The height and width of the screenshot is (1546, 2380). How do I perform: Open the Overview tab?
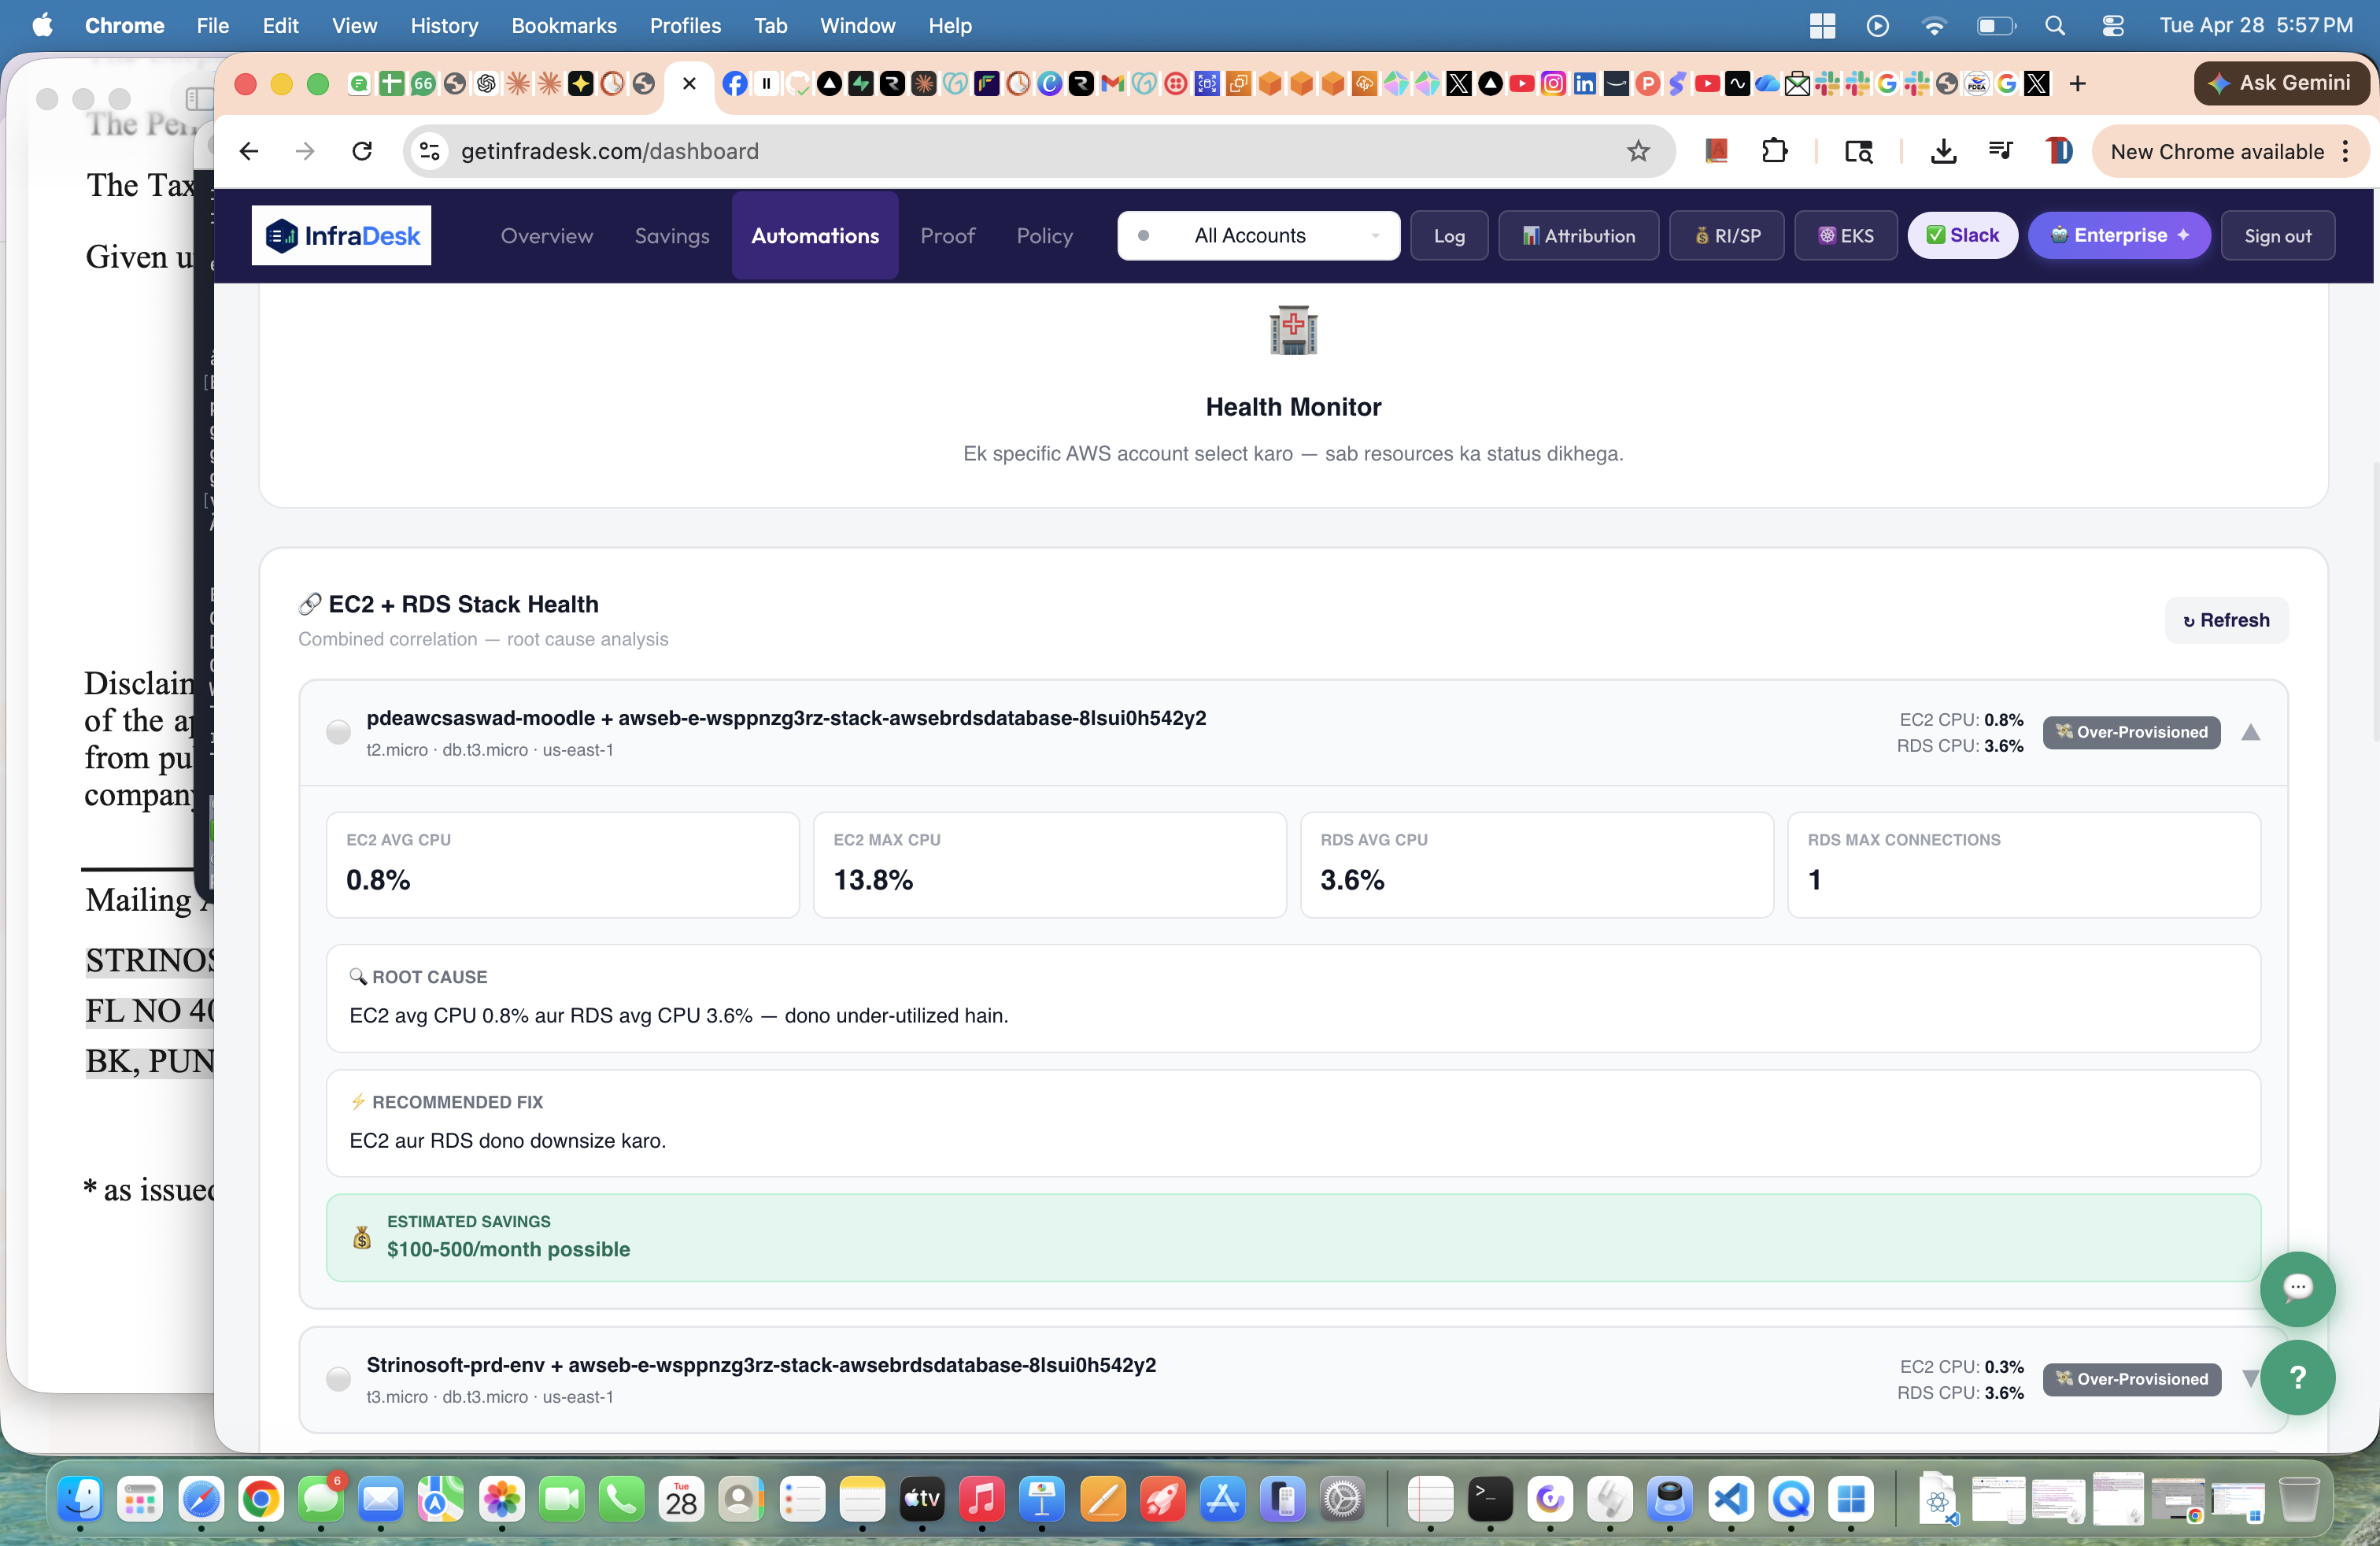[546, 235]
